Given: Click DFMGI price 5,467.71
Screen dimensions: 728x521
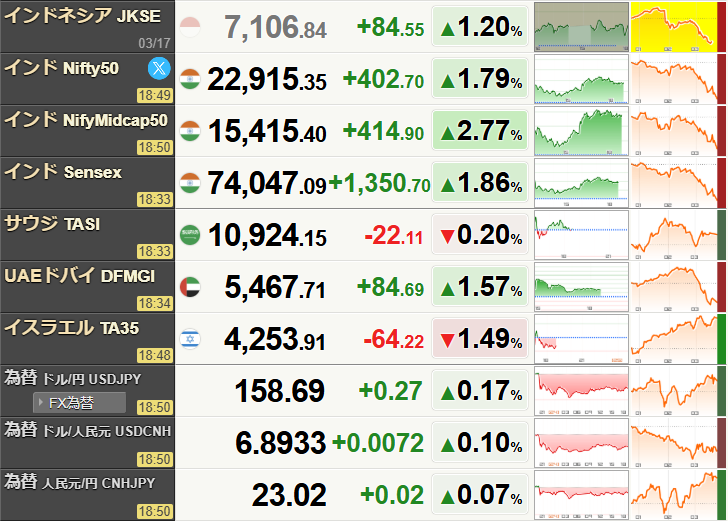Looking at the screenshot, I should click(275, 287).
